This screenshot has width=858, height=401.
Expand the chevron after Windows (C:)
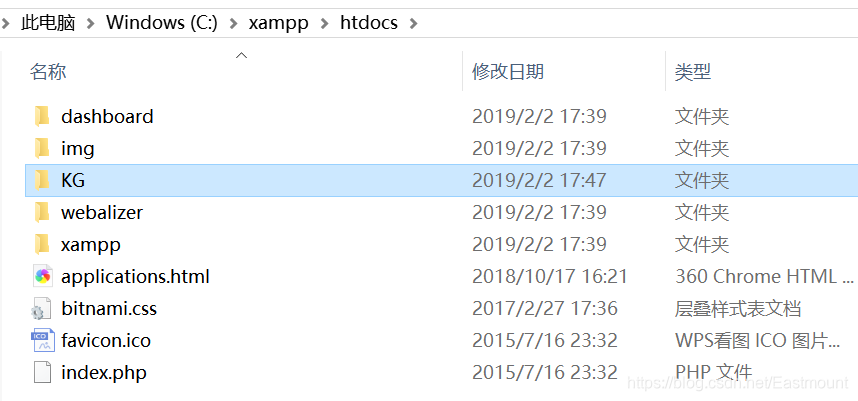pyautogui.click(x=234, y=23)
